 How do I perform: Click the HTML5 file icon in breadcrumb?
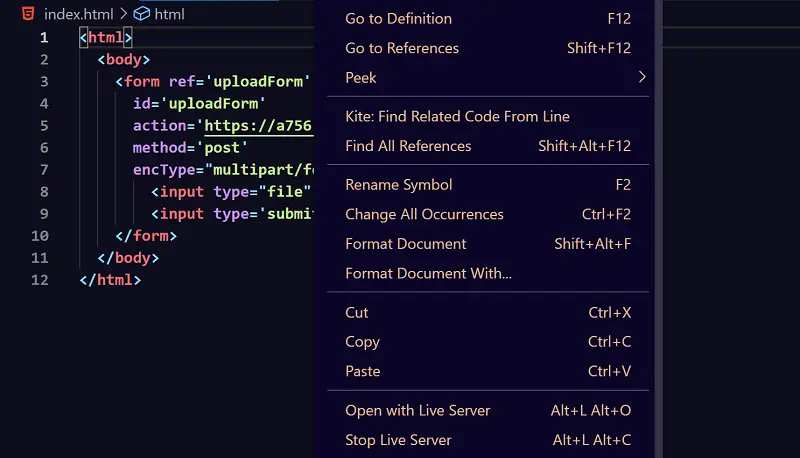[x=29, y=14]
